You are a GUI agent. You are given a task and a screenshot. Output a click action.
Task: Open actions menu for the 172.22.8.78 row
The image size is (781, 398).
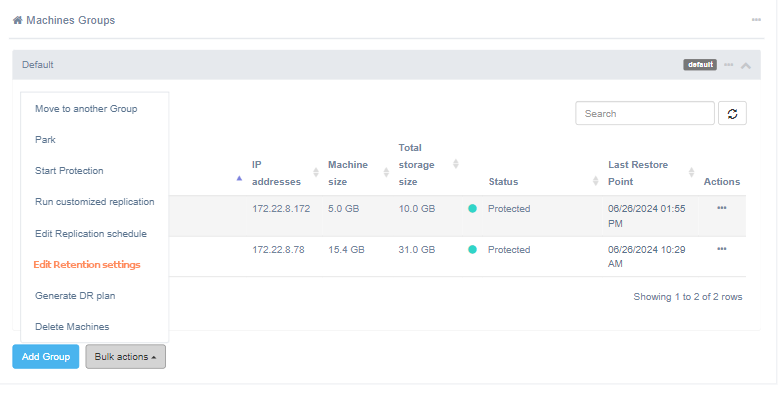coord(722,249)
